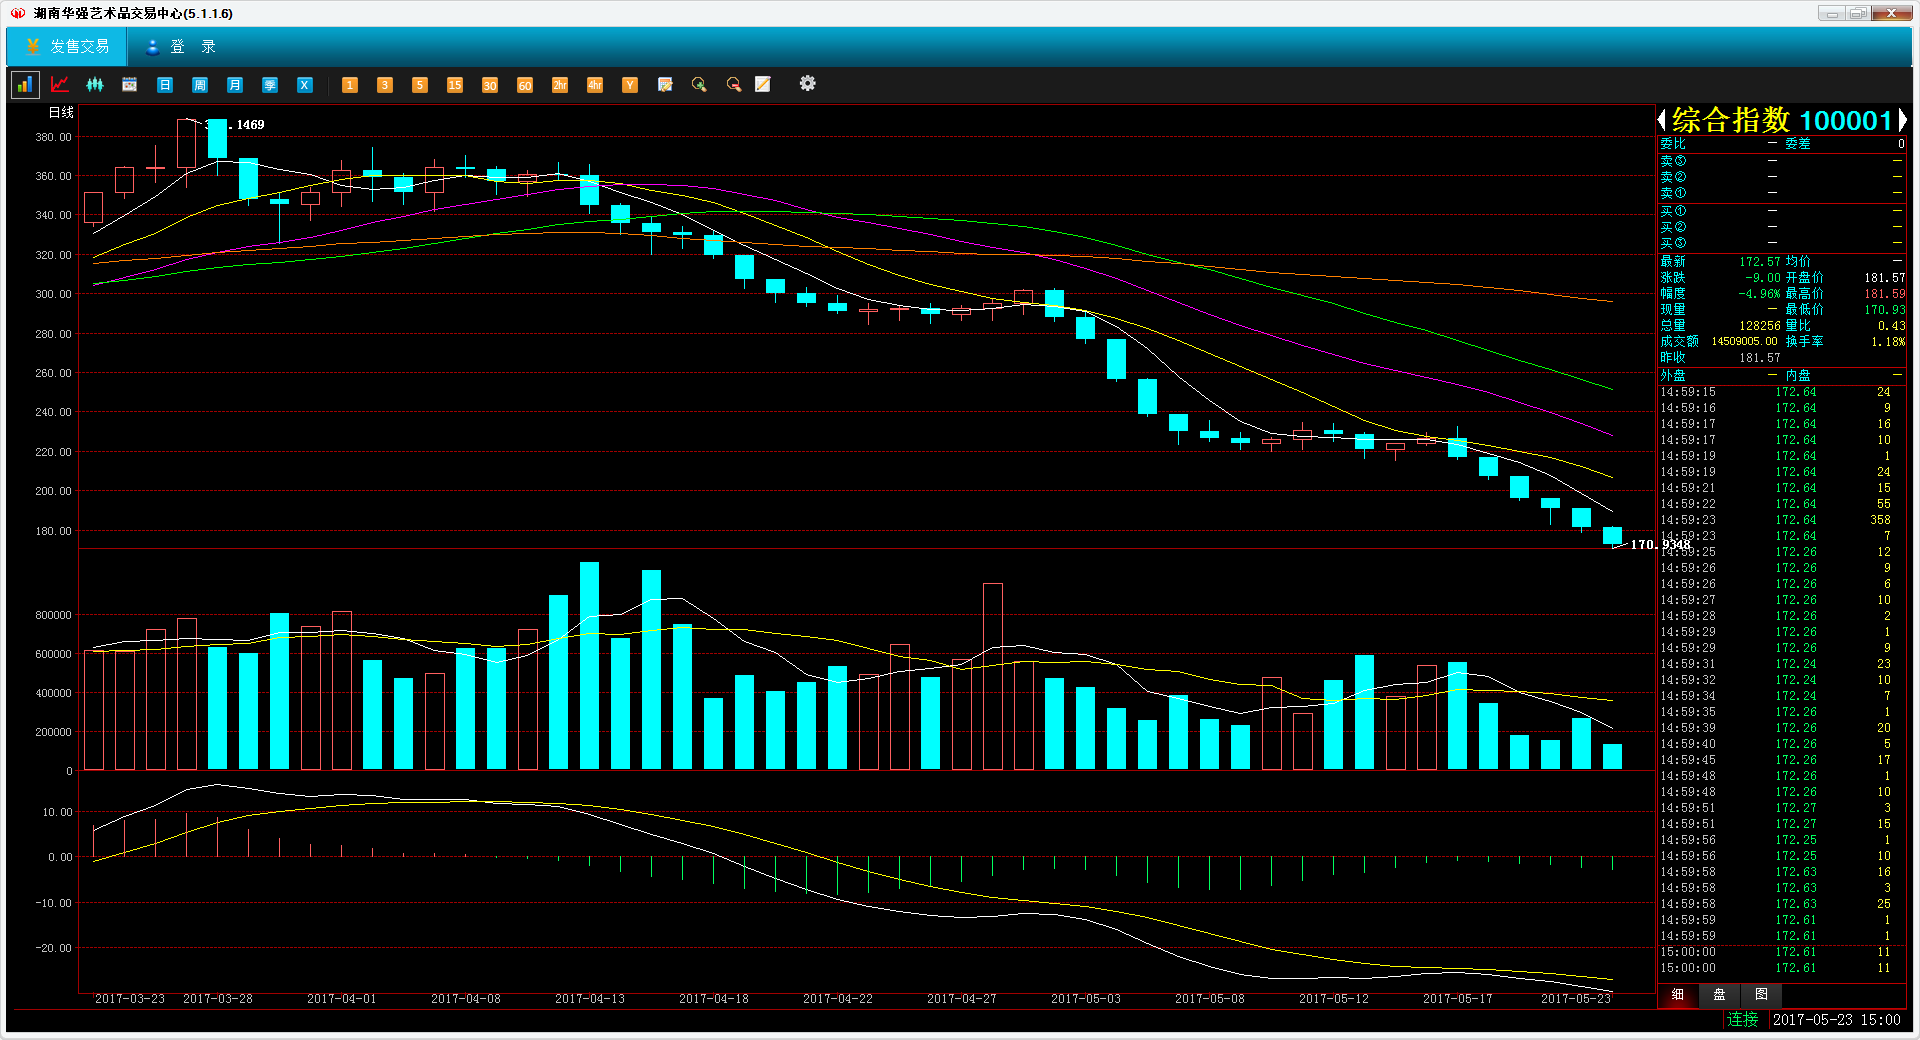Click the 14:59:45 trade tick row
1920x1040 pixels.
(x=1782, y=760)
